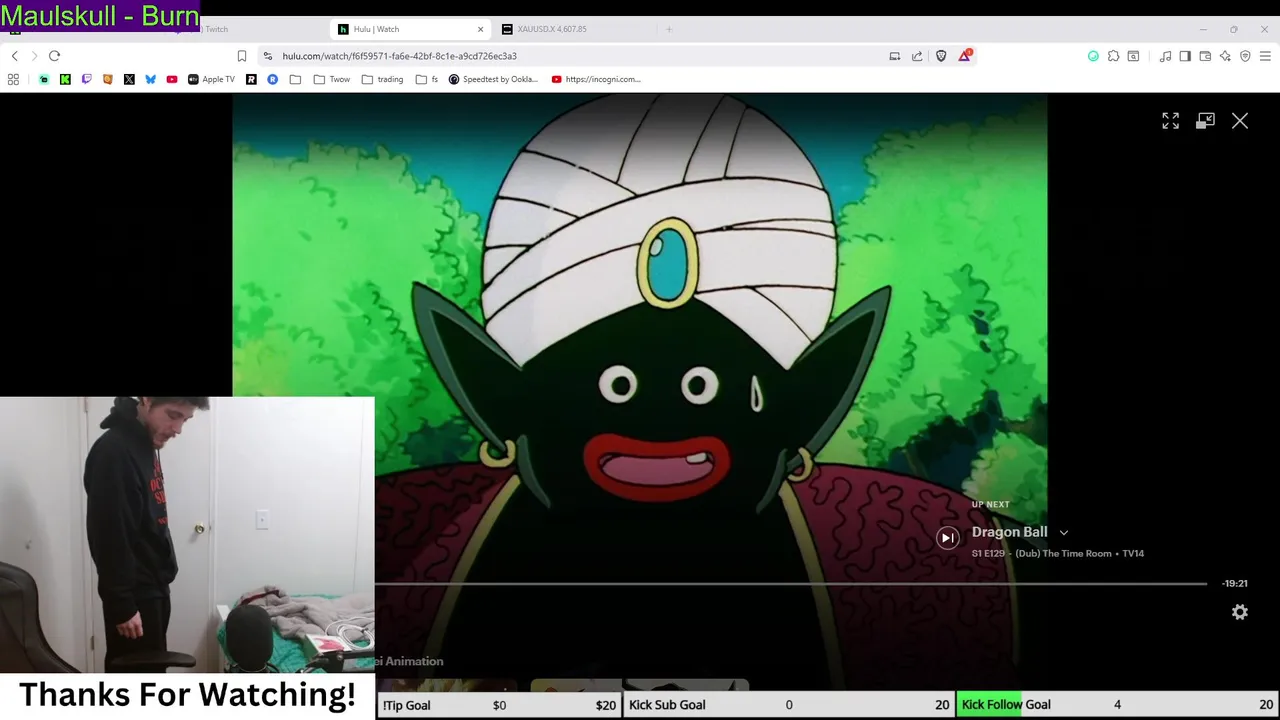Open the media playlist music note icon
Image resolution: width=1280 pixels, height=720 pixels.
1165,56
